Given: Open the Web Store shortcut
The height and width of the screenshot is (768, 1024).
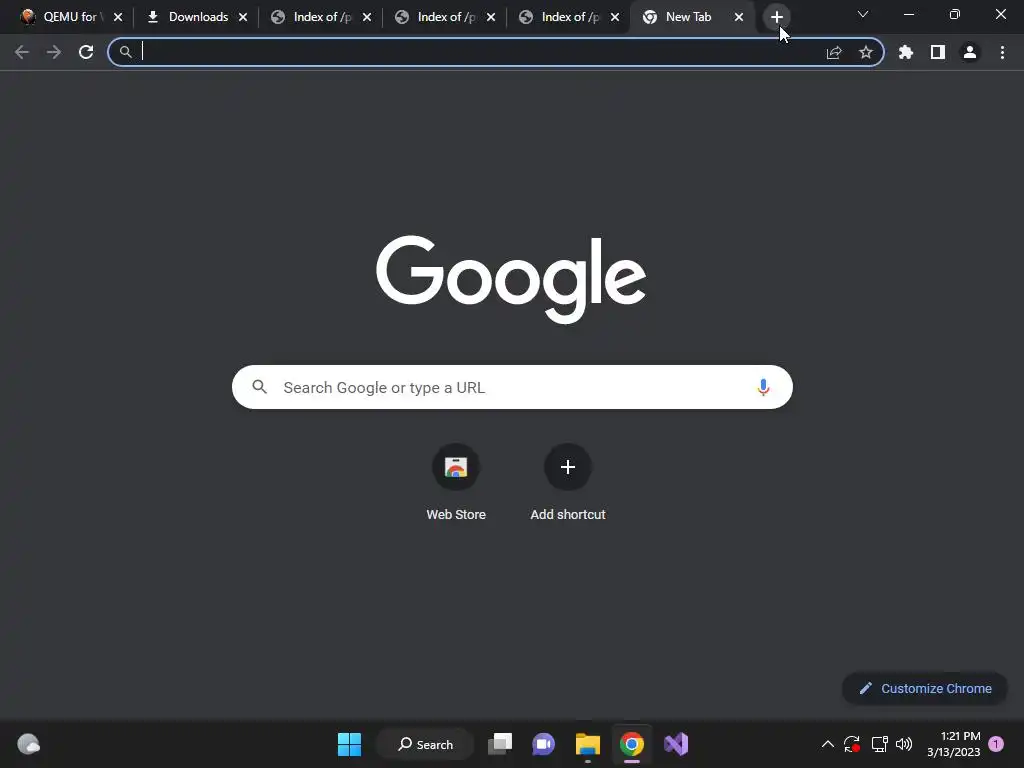Looking at the screenshot, I should [x=456, y=481].
